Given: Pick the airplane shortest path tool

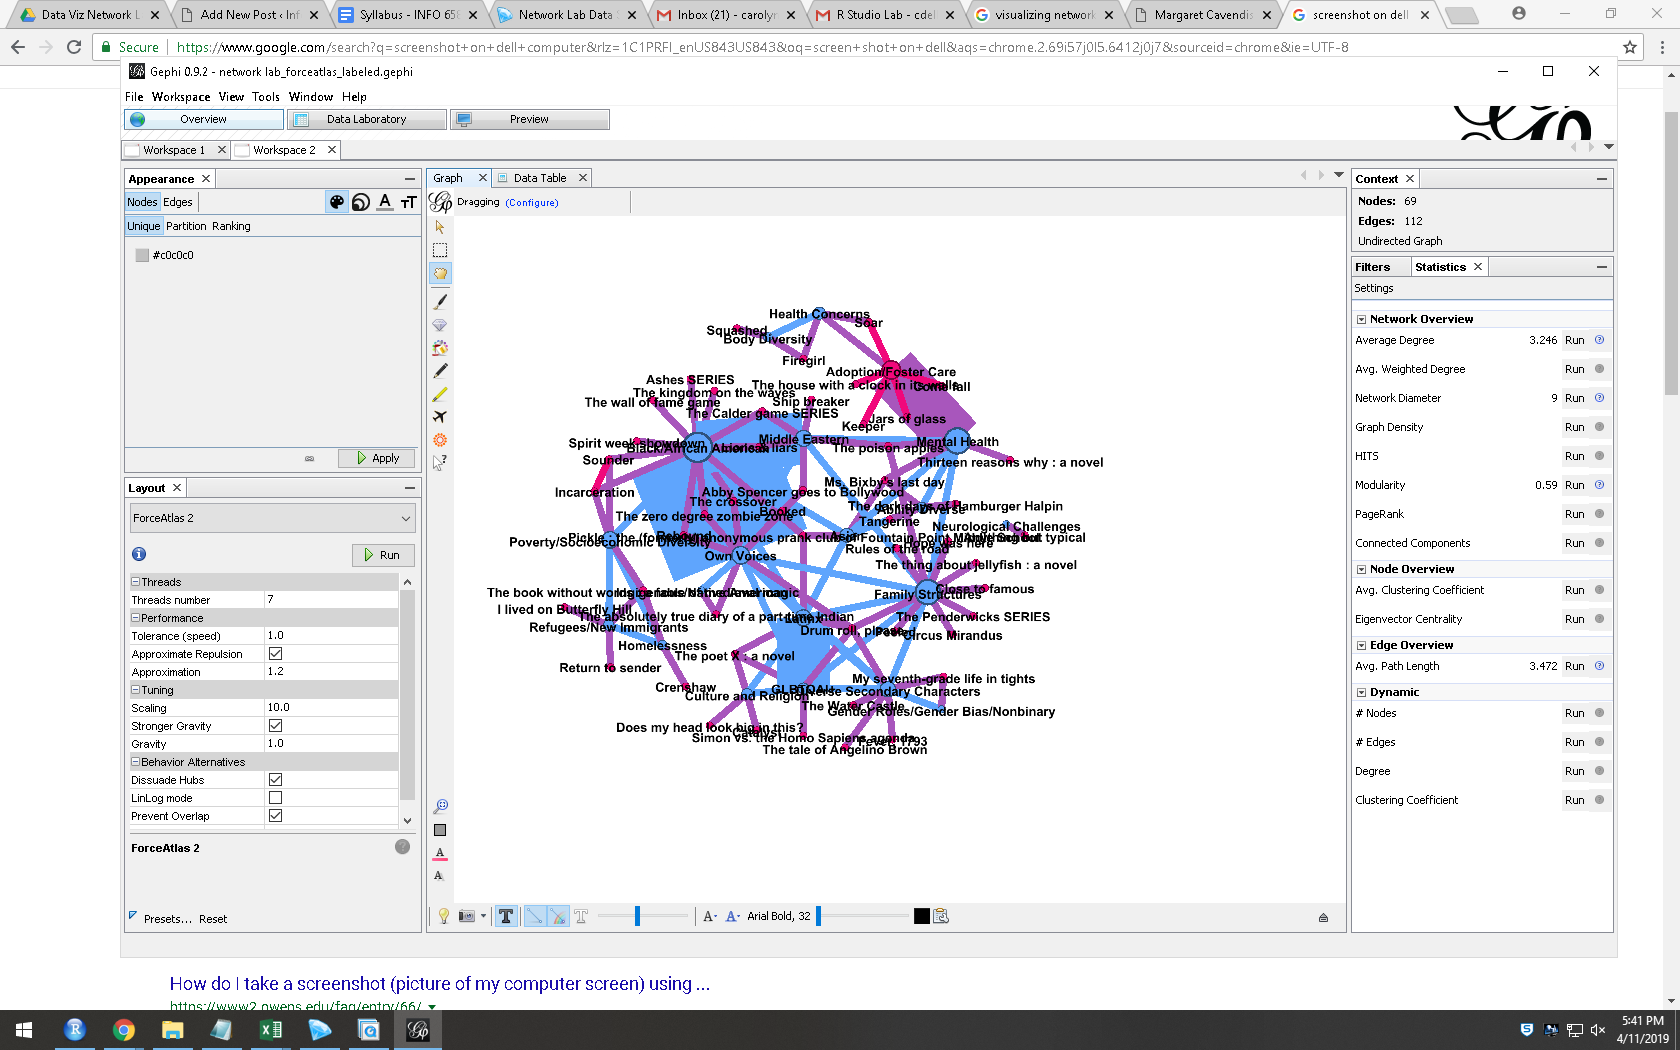Looking at the screenshot, I should pyautogui.click(x=440, y=417).
